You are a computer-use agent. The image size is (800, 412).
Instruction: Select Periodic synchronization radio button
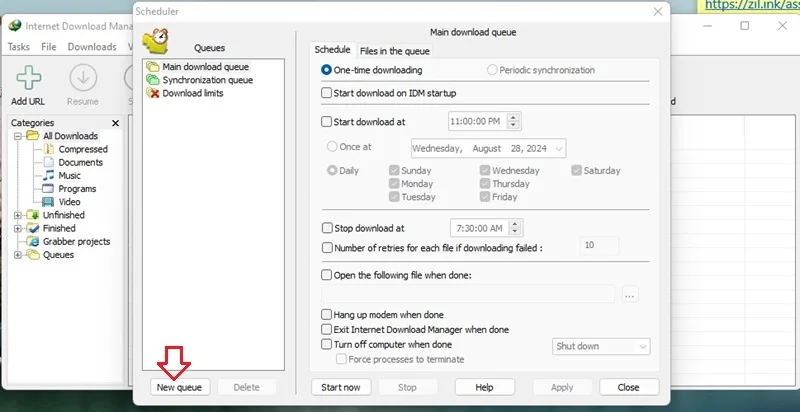pyautogui.click(x=492, y=70)
